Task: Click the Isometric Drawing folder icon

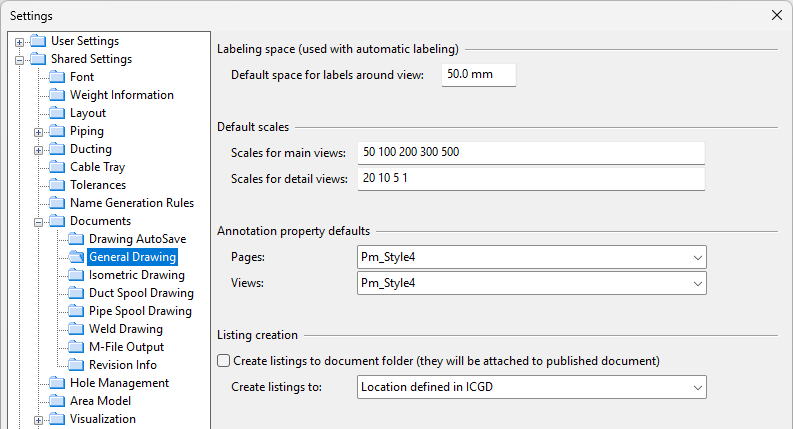Action: click(x=76, y=275)
